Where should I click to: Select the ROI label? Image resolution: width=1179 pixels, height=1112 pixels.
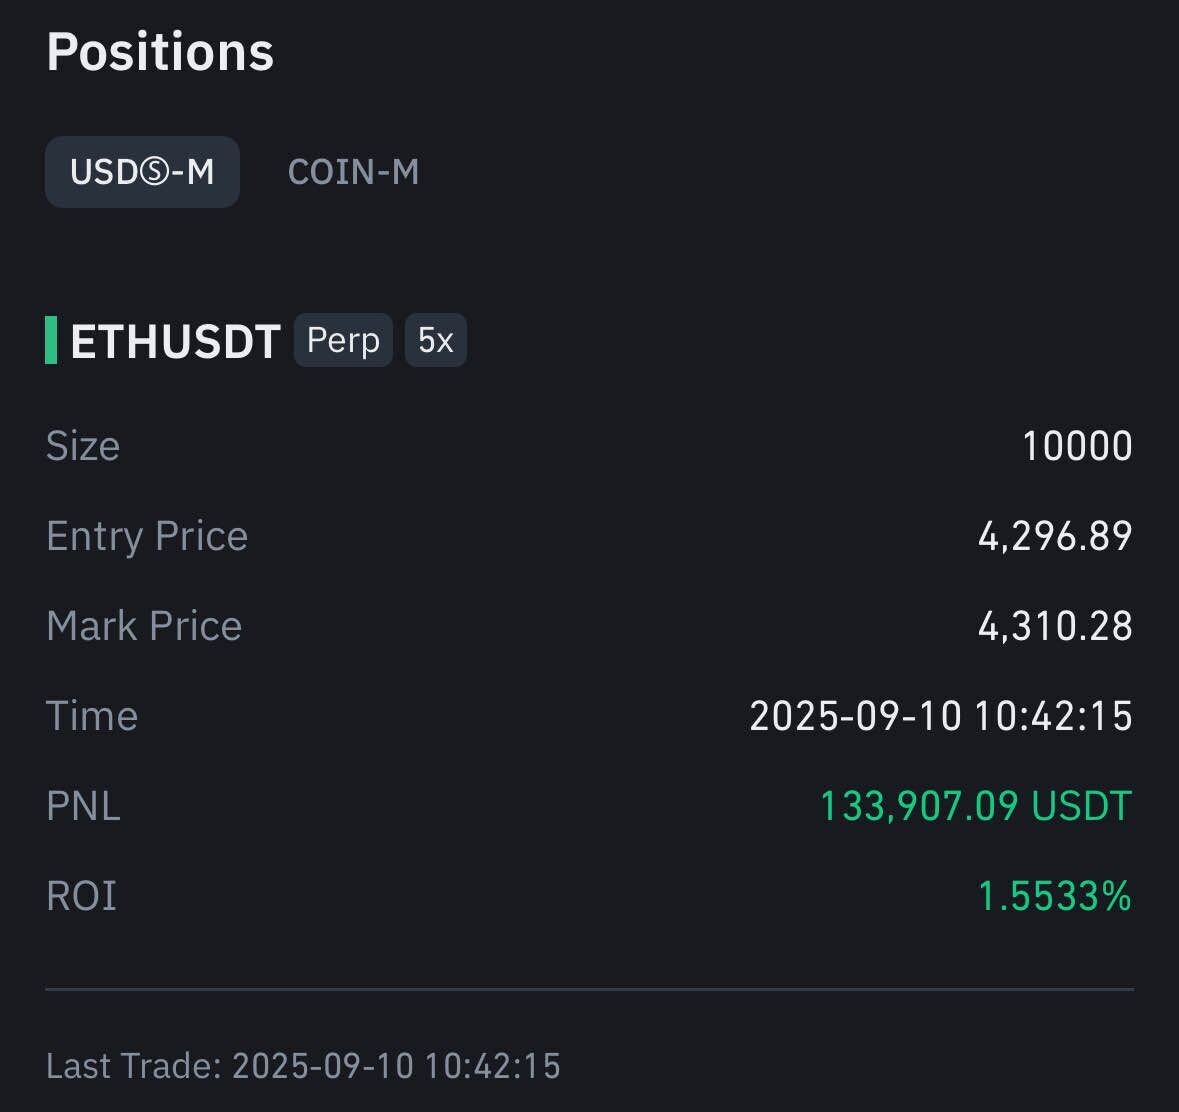tap(81, 896)
